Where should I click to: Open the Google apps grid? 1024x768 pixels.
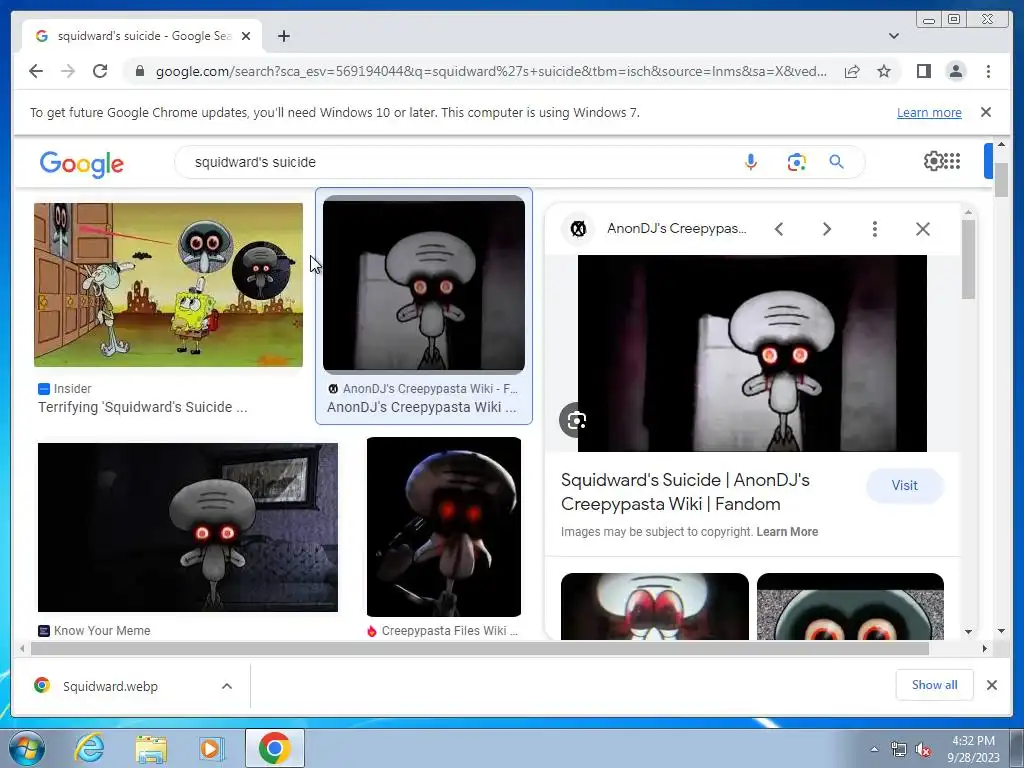[952, 161]
